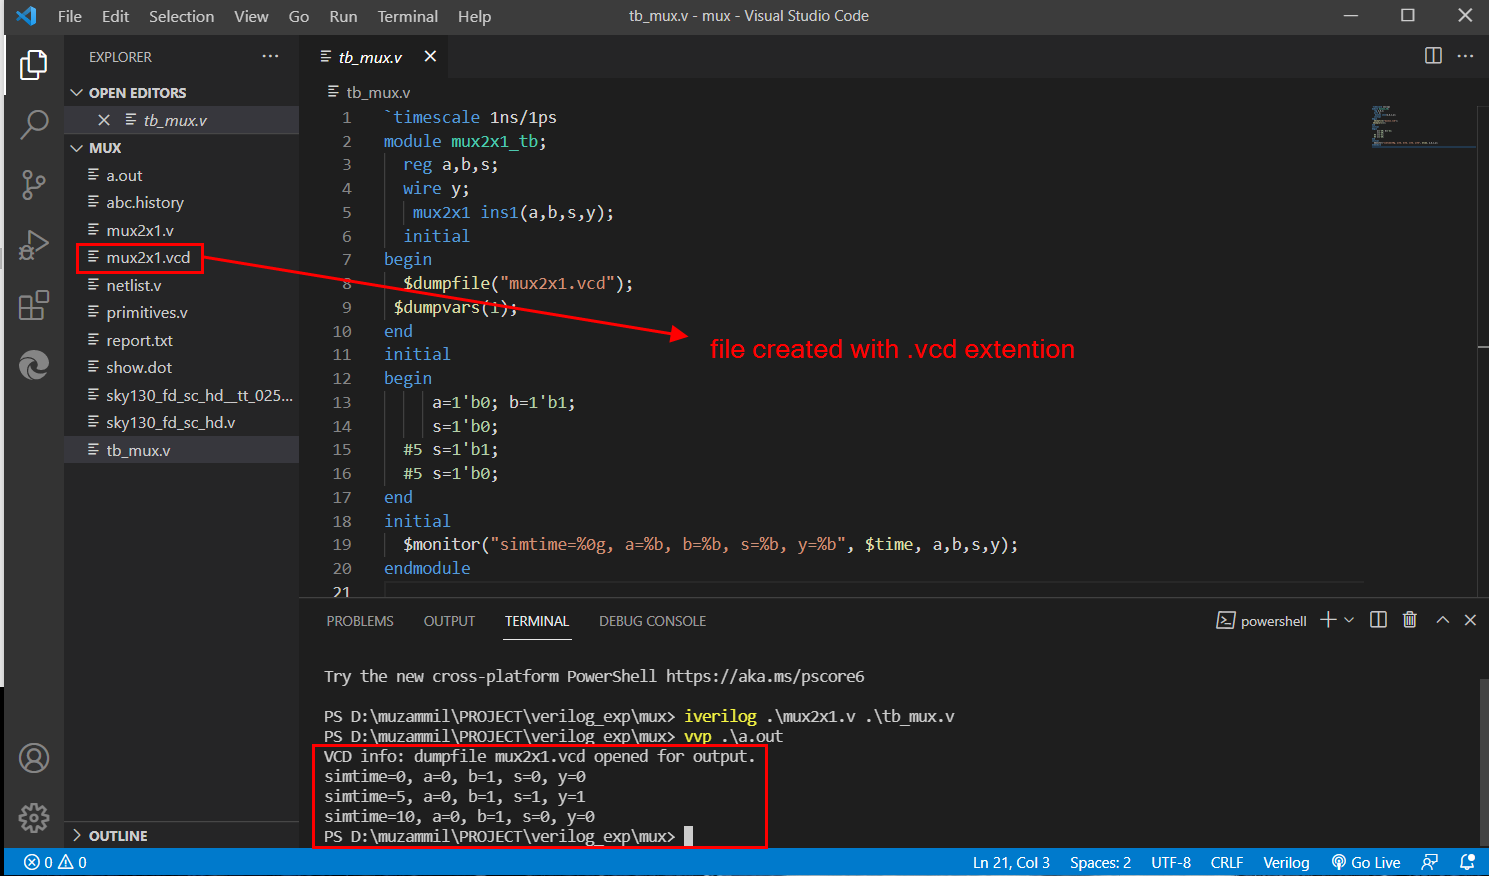Open the Search view in activity bar
Image resolution: width=1489 pixels, height=876 pixels.
click(x=34, y=125)
